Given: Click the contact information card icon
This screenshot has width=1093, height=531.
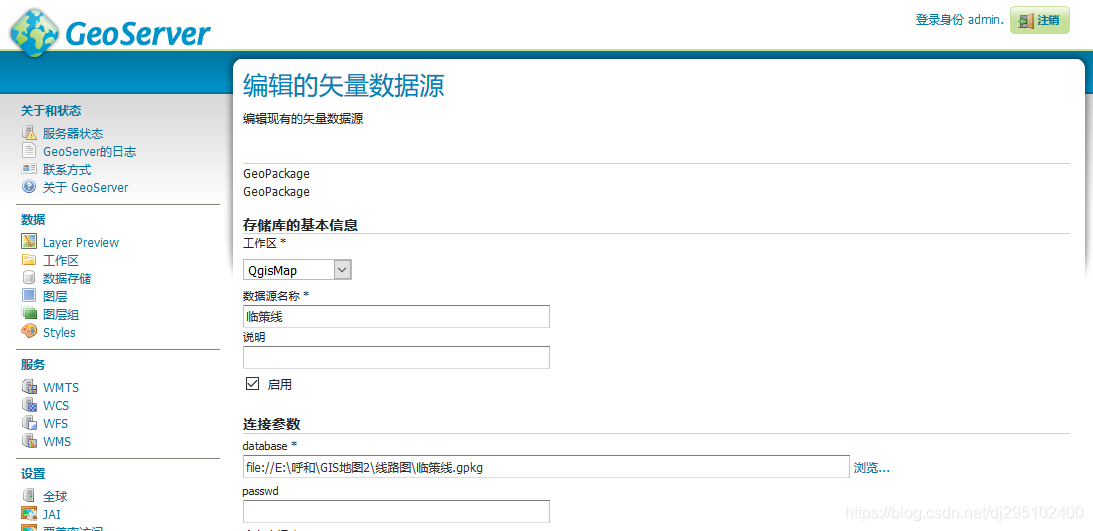Looking at the screenshot, I should pyautogui.click(x=29, y=169).
